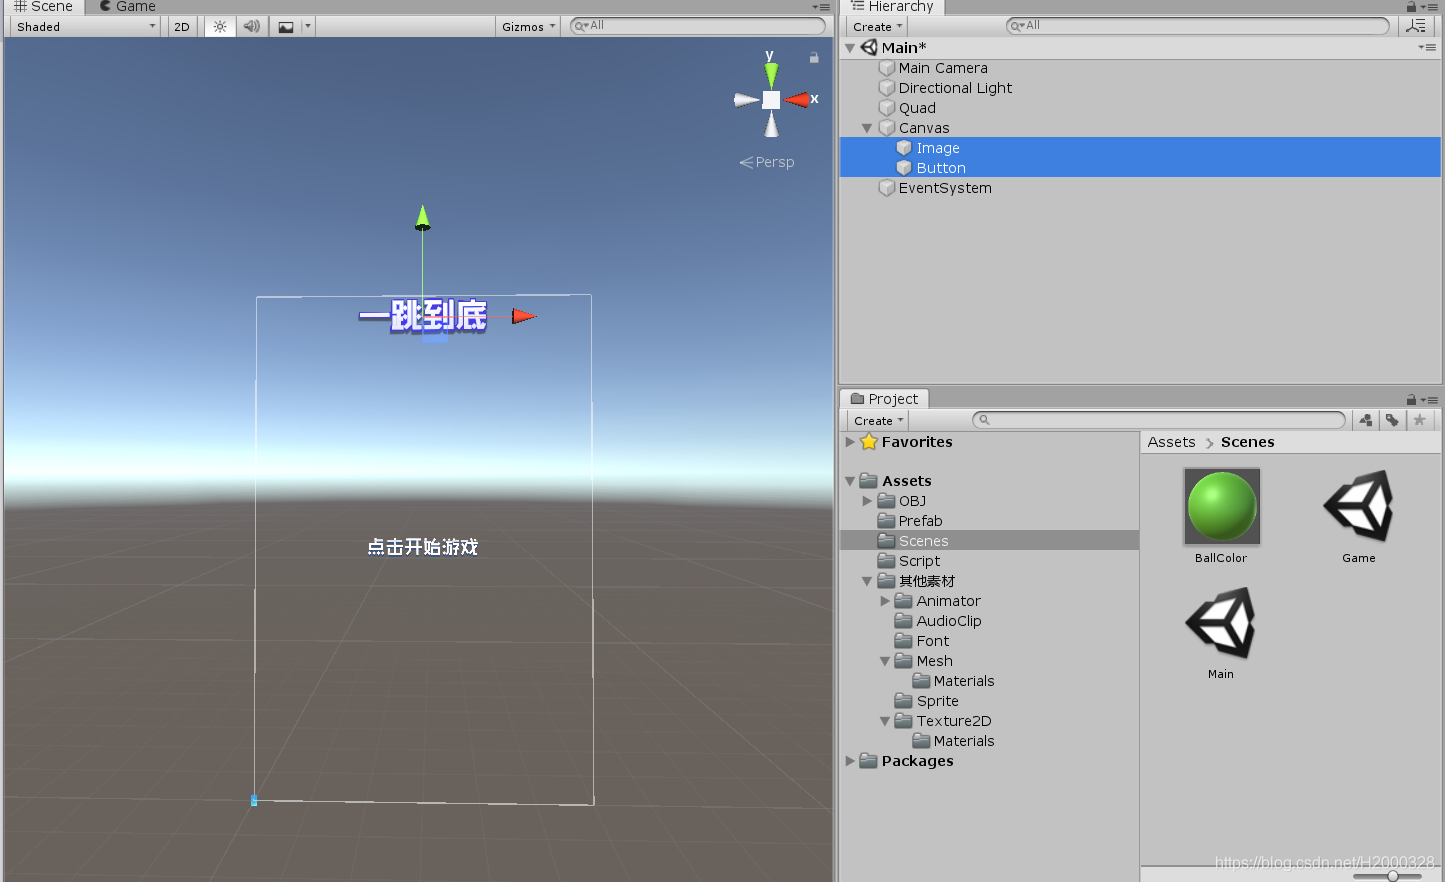Collapse the 其他素材 folder

pyautogui.click(x=867, y=581)
